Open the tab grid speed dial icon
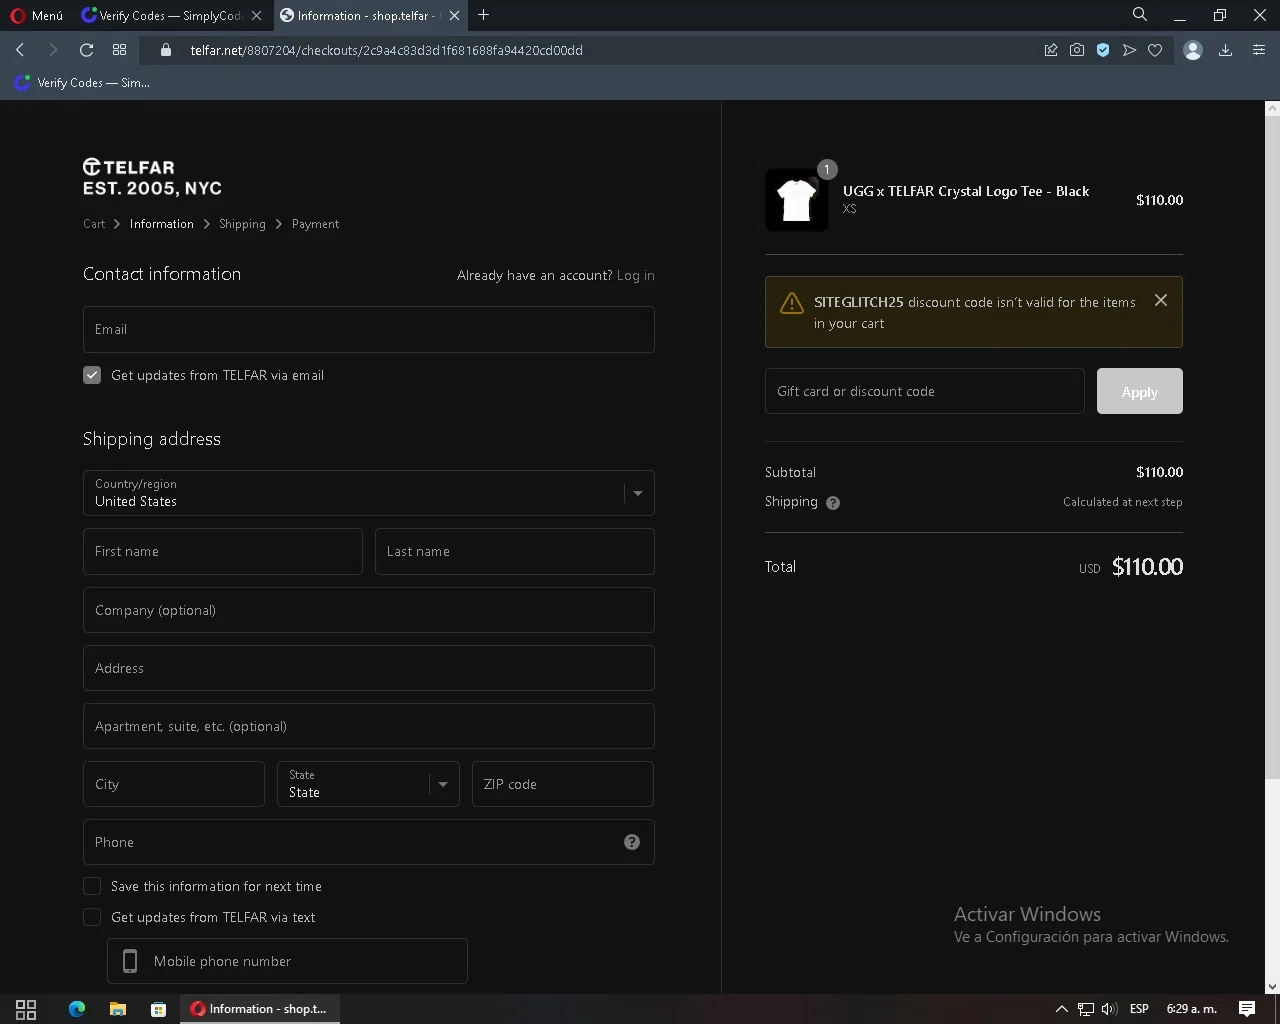Image resolution: width=1280 pixels, height=1024 pixels. click(119, 50)
